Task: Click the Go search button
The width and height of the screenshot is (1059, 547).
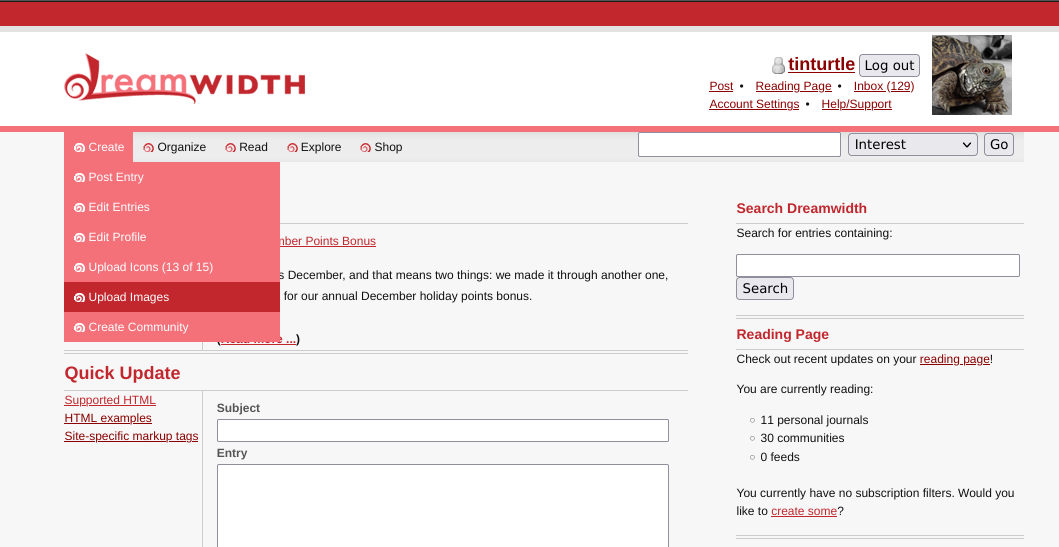Action: [999, 145]
